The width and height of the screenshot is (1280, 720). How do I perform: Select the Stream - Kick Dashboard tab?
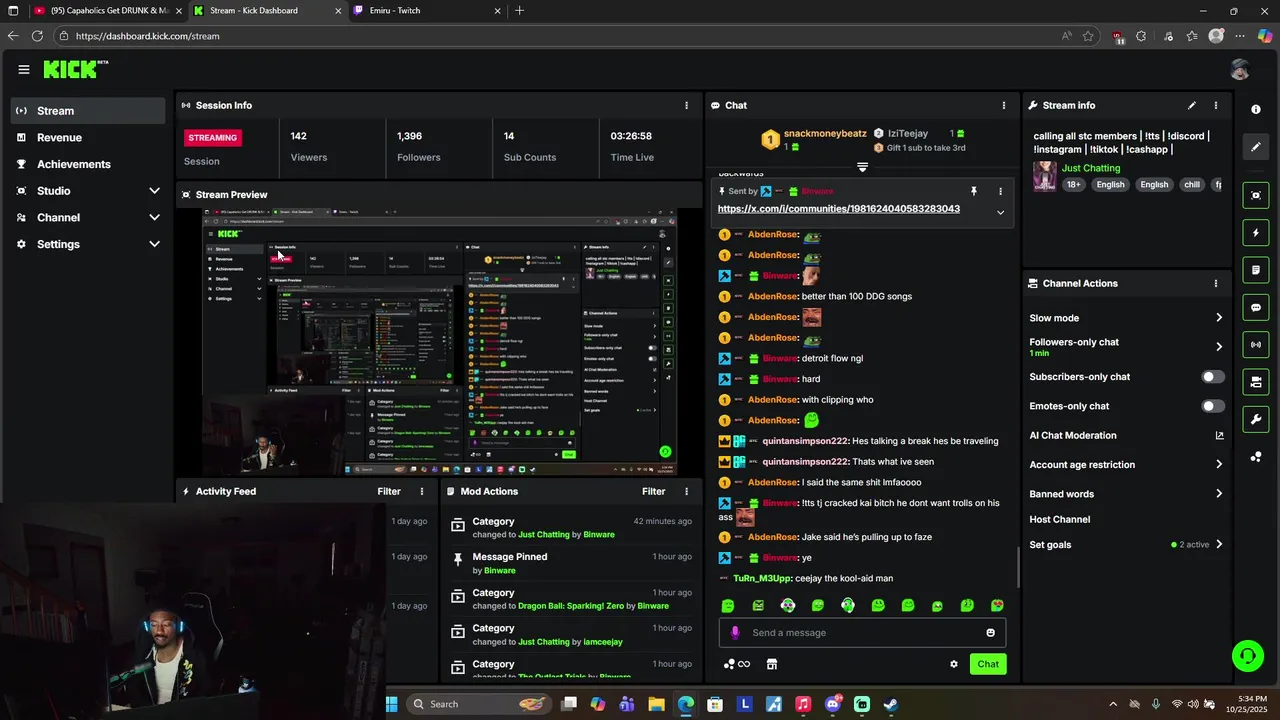tap(268, 10)
